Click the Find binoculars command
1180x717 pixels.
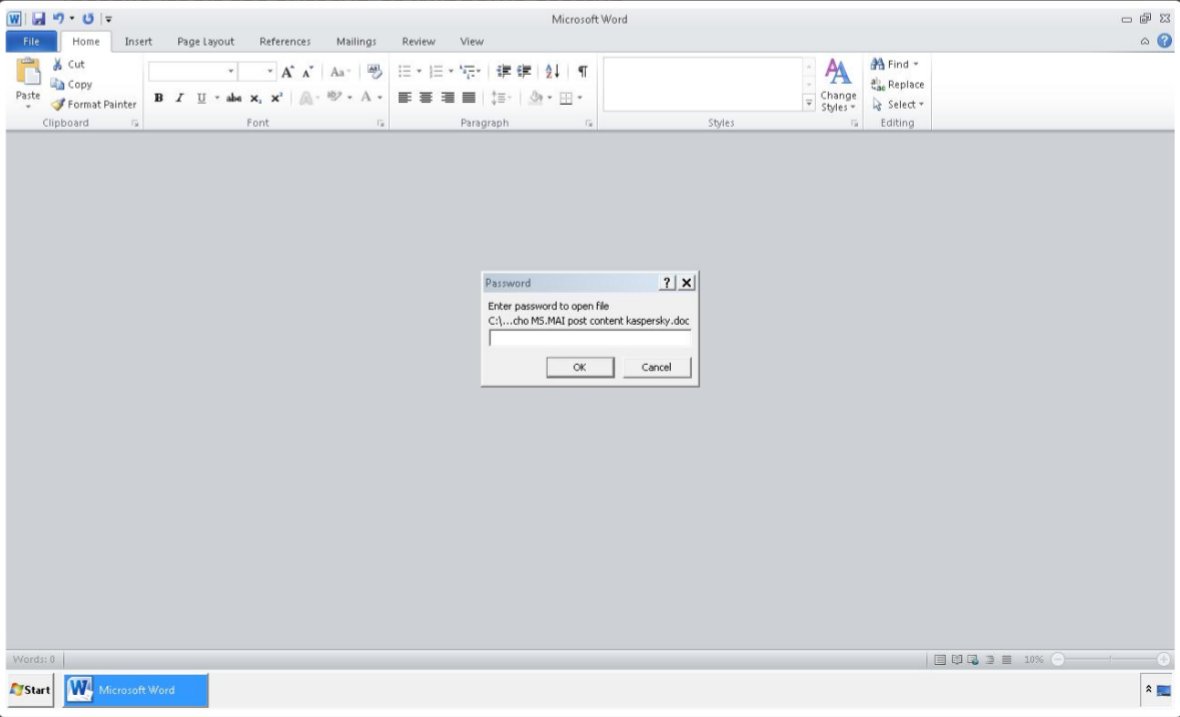coord(895,65)
